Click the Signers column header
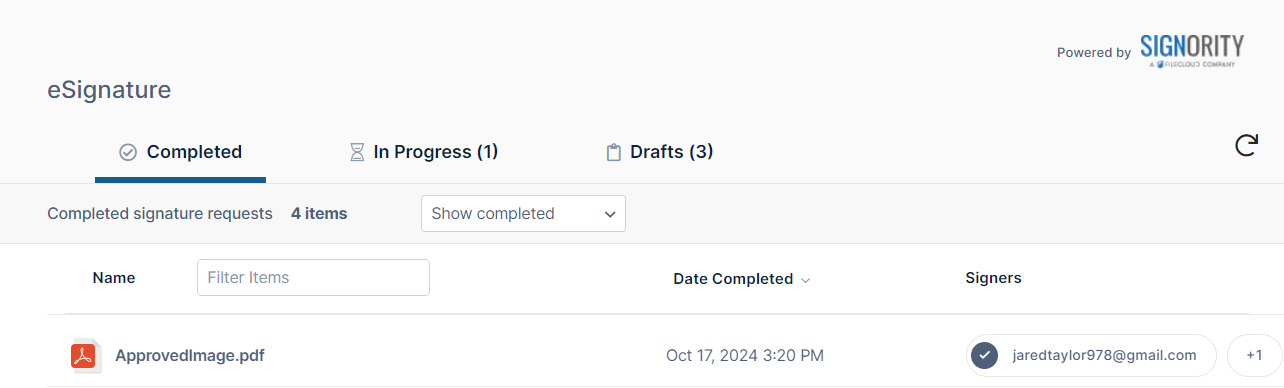1284x388 pixels. click(x=993, y=278)
